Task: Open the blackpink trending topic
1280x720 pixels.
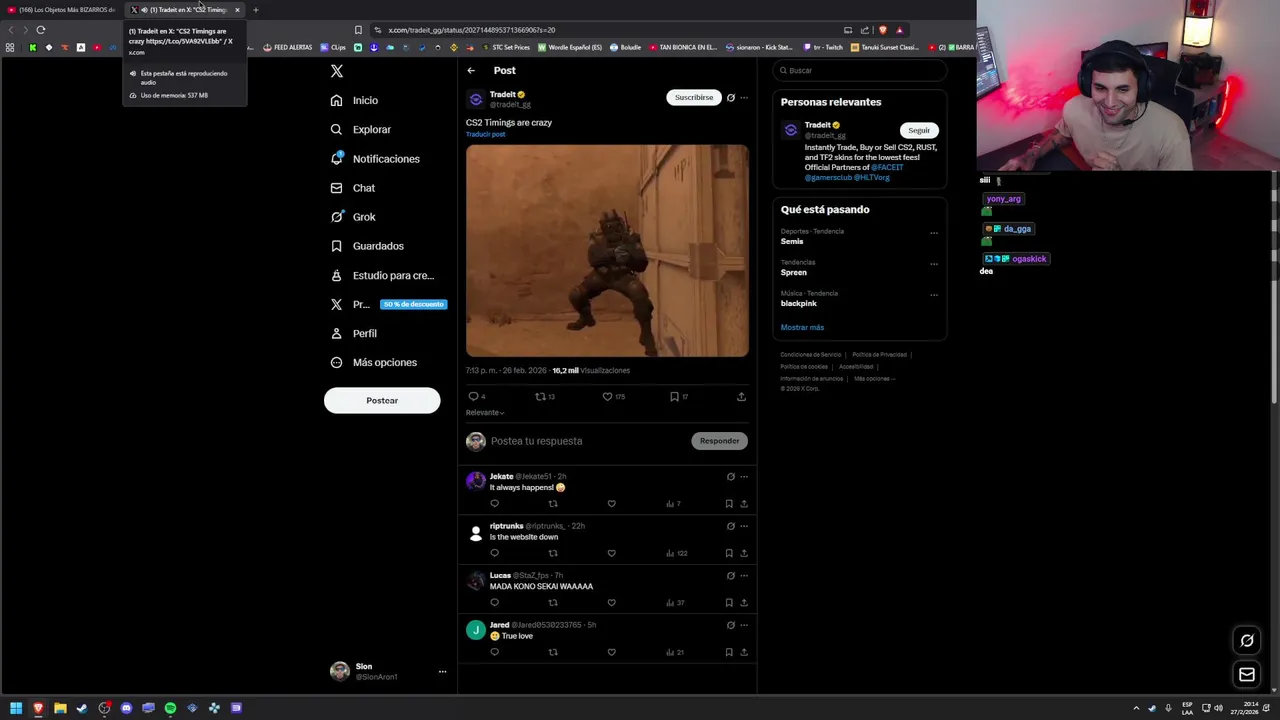Action: 799,303
